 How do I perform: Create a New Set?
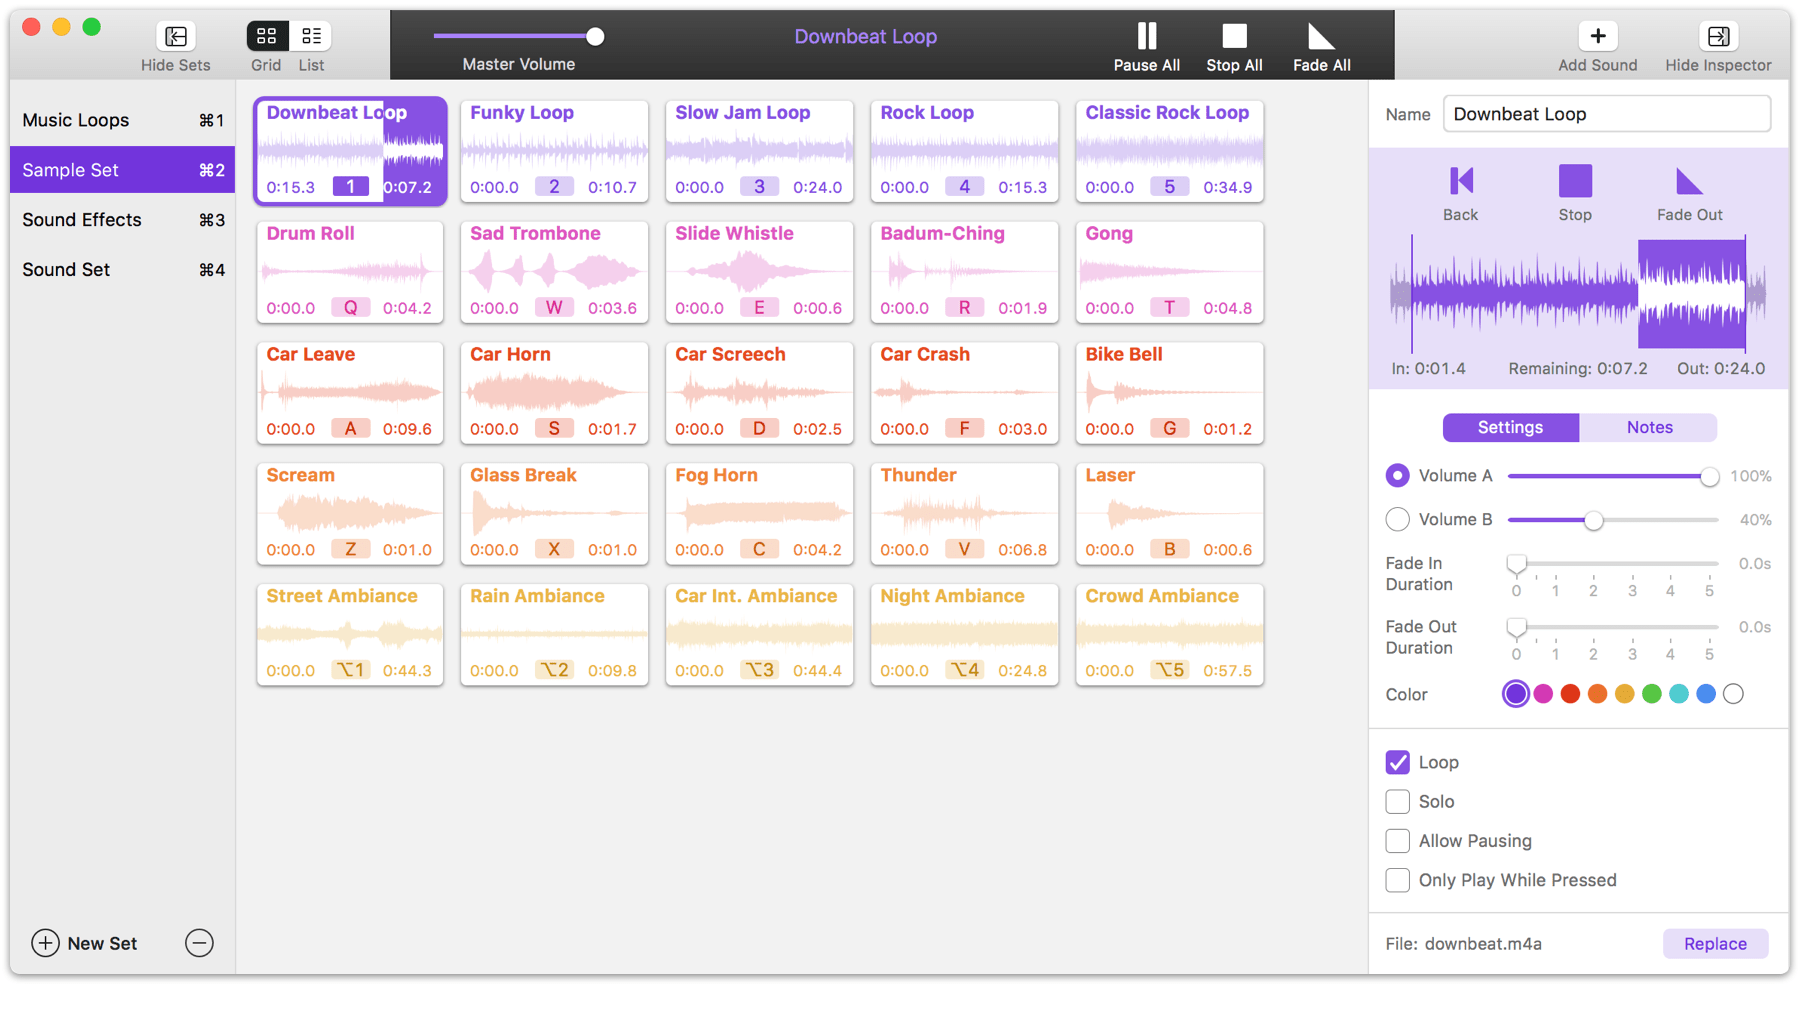(x=85, y=943)
